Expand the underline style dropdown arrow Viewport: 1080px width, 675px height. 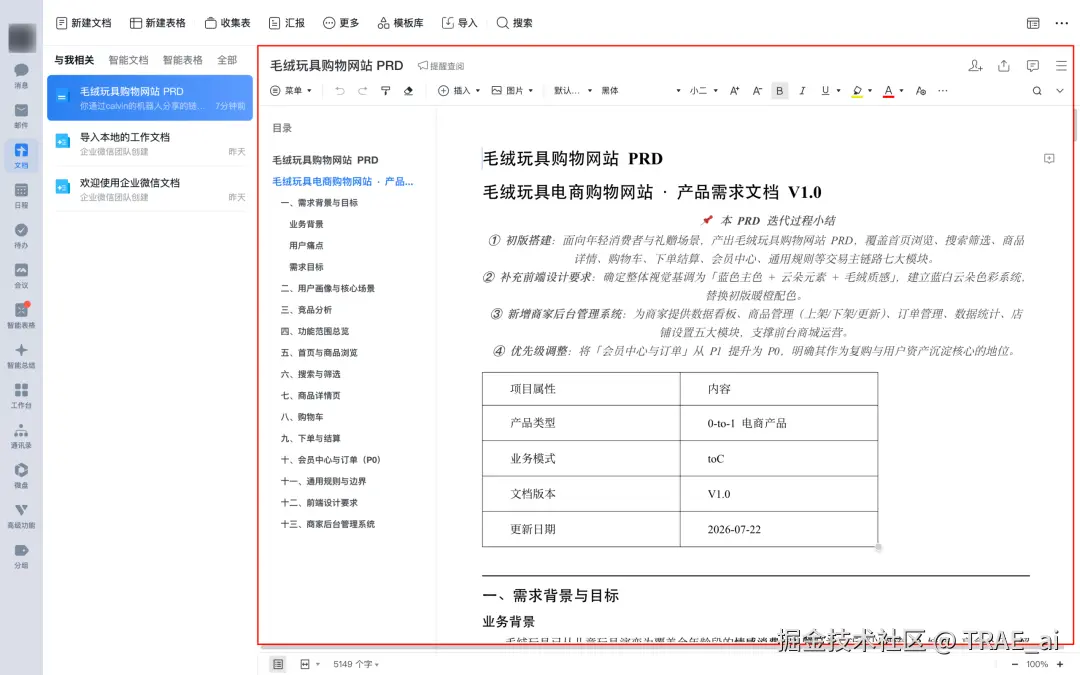coord(838,91)
